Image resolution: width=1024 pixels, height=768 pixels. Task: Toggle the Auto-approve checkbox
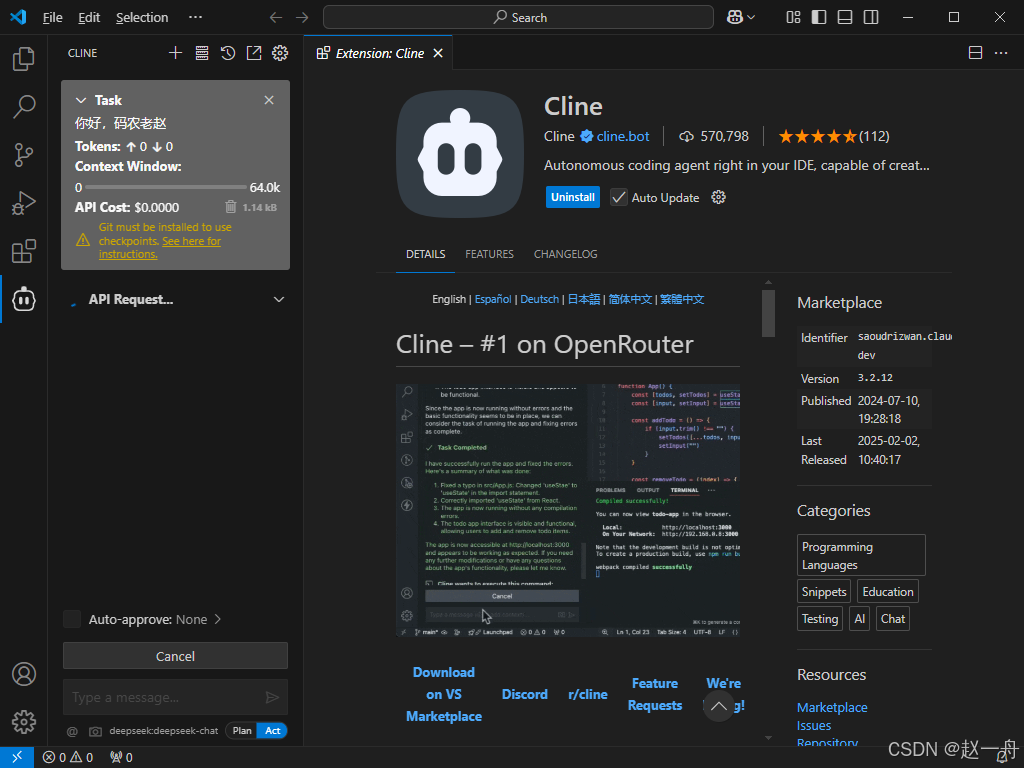tap(72, 619)
